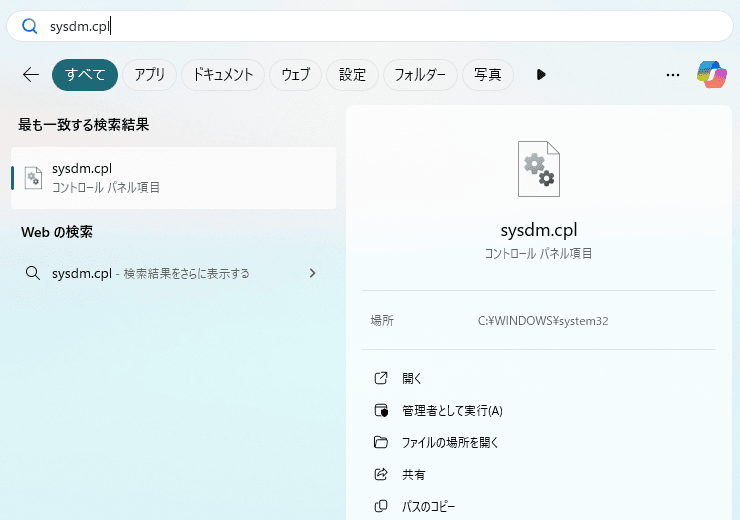
Task: Click the large sysdm.cpl gear icon
Action: pyautogui.click(x=539, y=169)
